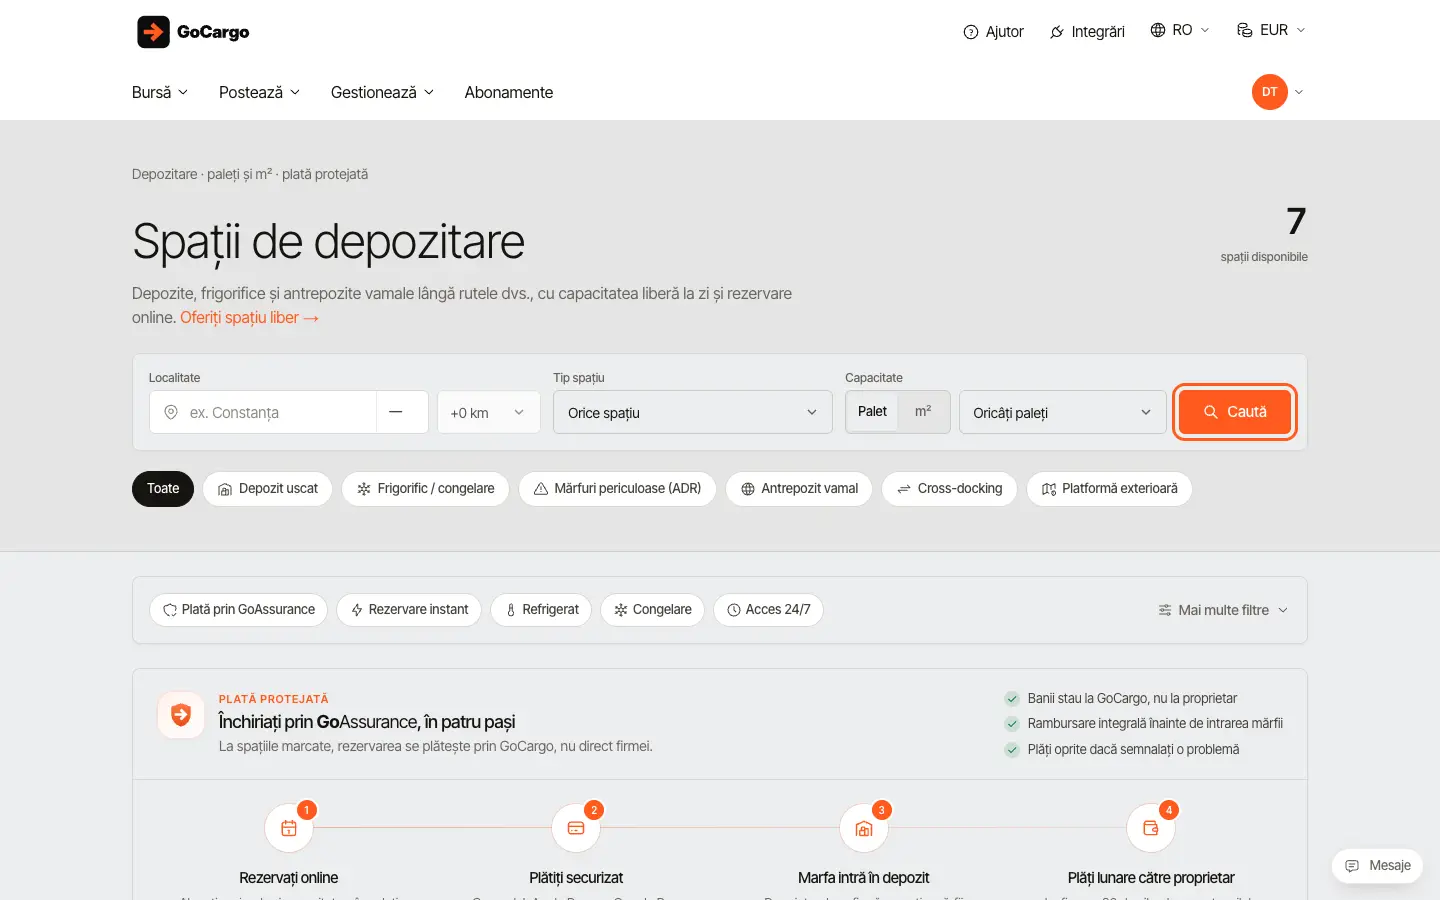The image size is (1440, 900).
Task: Open the Bursă menu
Action: tap(160, 92)
